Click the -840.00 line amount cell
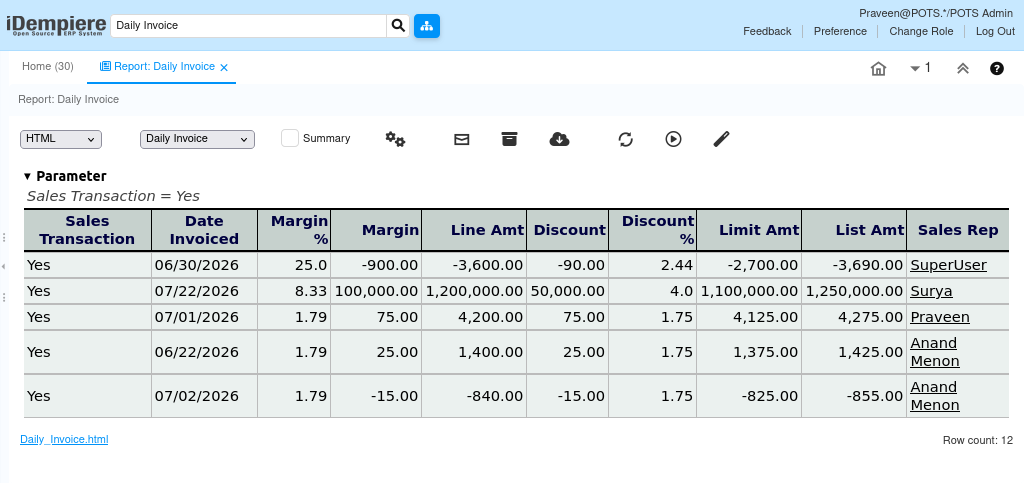The image size is (1024, 483). coord(474,396)
